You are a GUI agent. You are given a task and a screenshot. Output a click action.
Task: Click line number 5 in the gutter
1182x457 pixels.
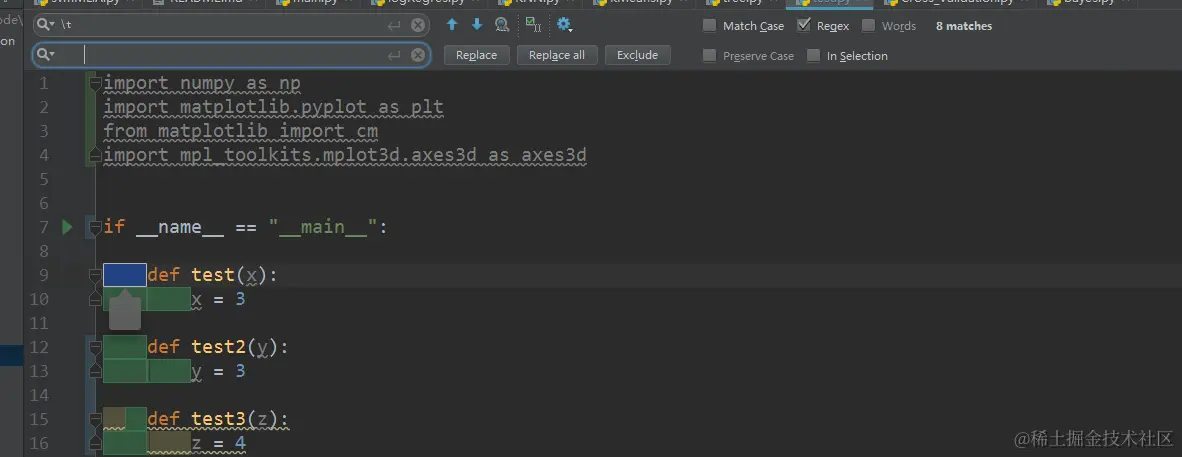pos(43,179)
